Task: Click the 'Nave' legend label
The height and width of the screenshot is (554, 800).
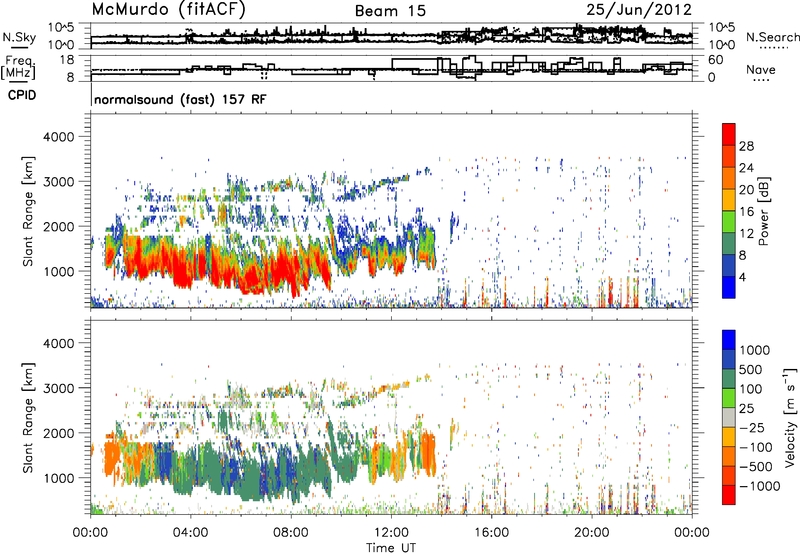Action: coord(761,69)
